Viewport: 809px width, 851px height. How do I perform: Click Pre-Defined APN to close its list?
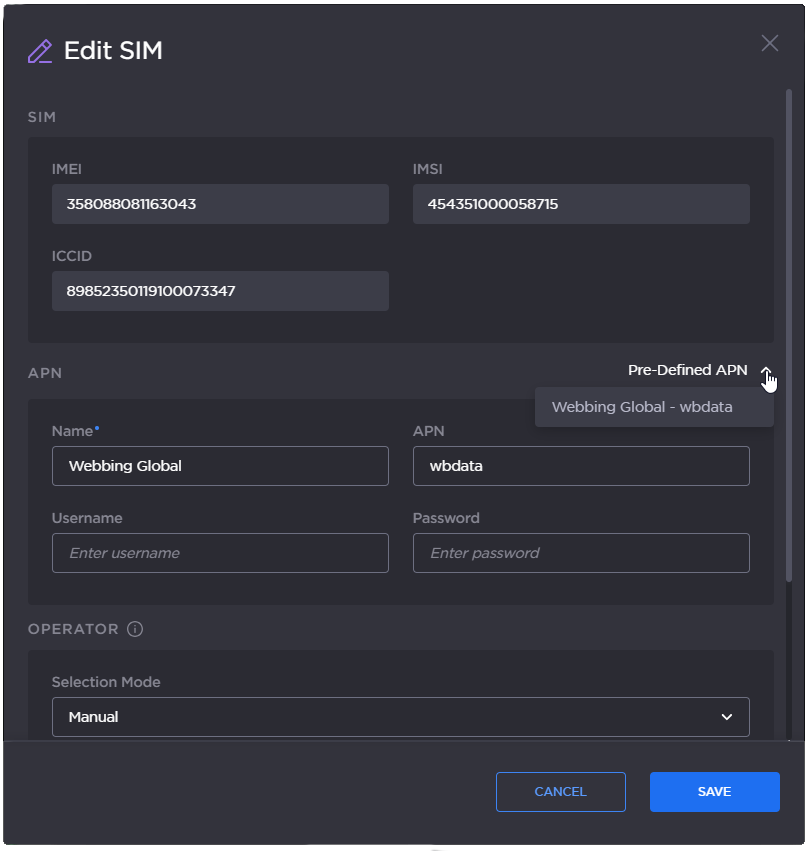point(687,369)
